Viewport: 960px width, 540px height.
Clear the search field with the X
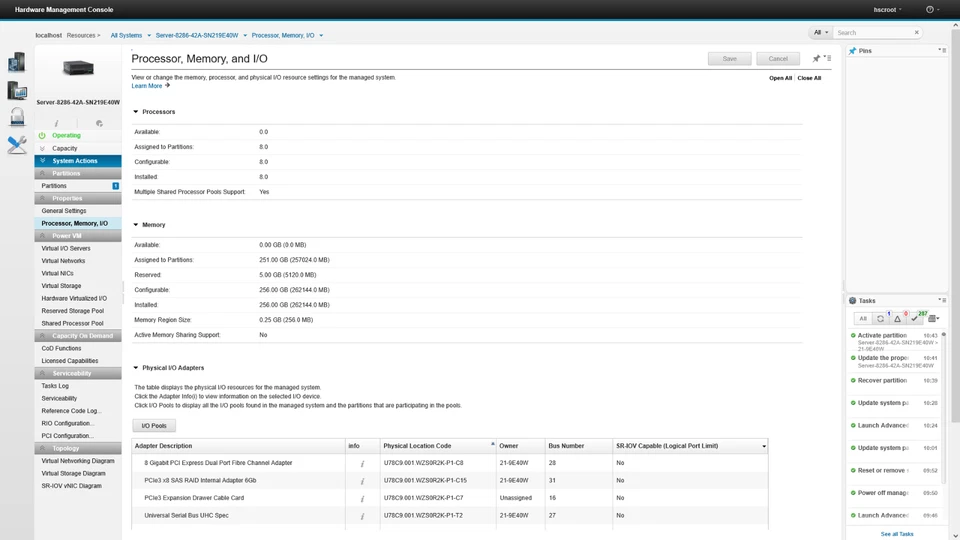click(x=917, y=32)
